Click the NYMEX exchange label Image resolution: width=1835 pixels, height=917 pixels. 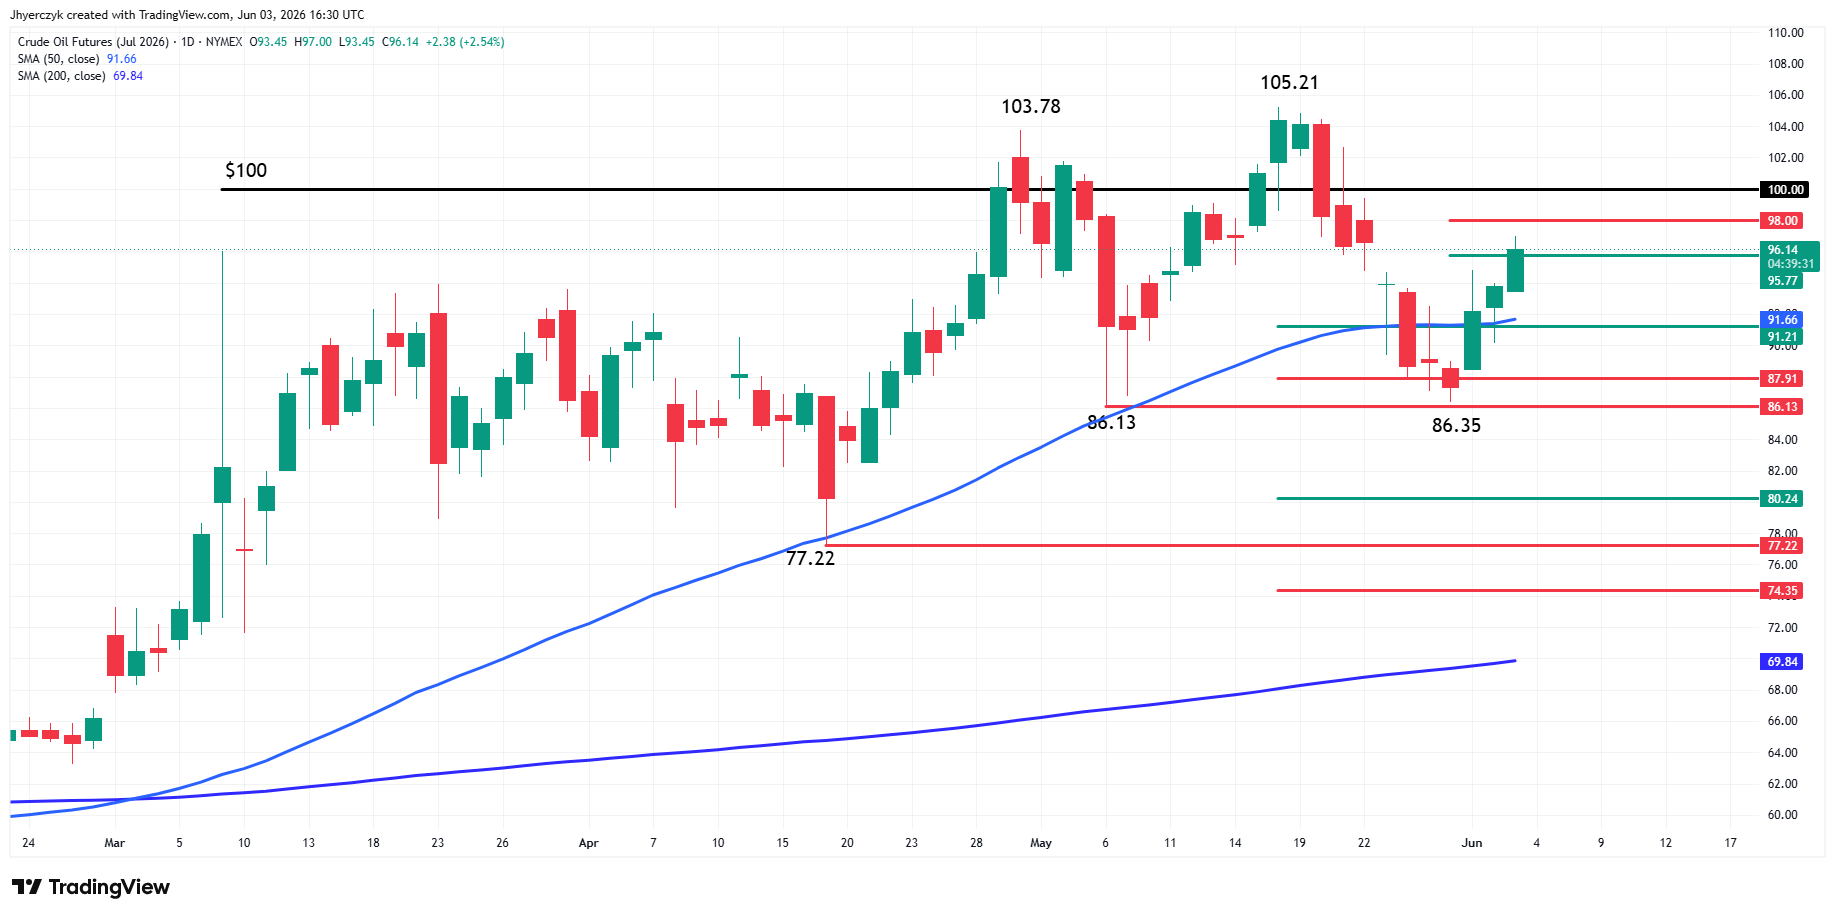coord(224,42)
